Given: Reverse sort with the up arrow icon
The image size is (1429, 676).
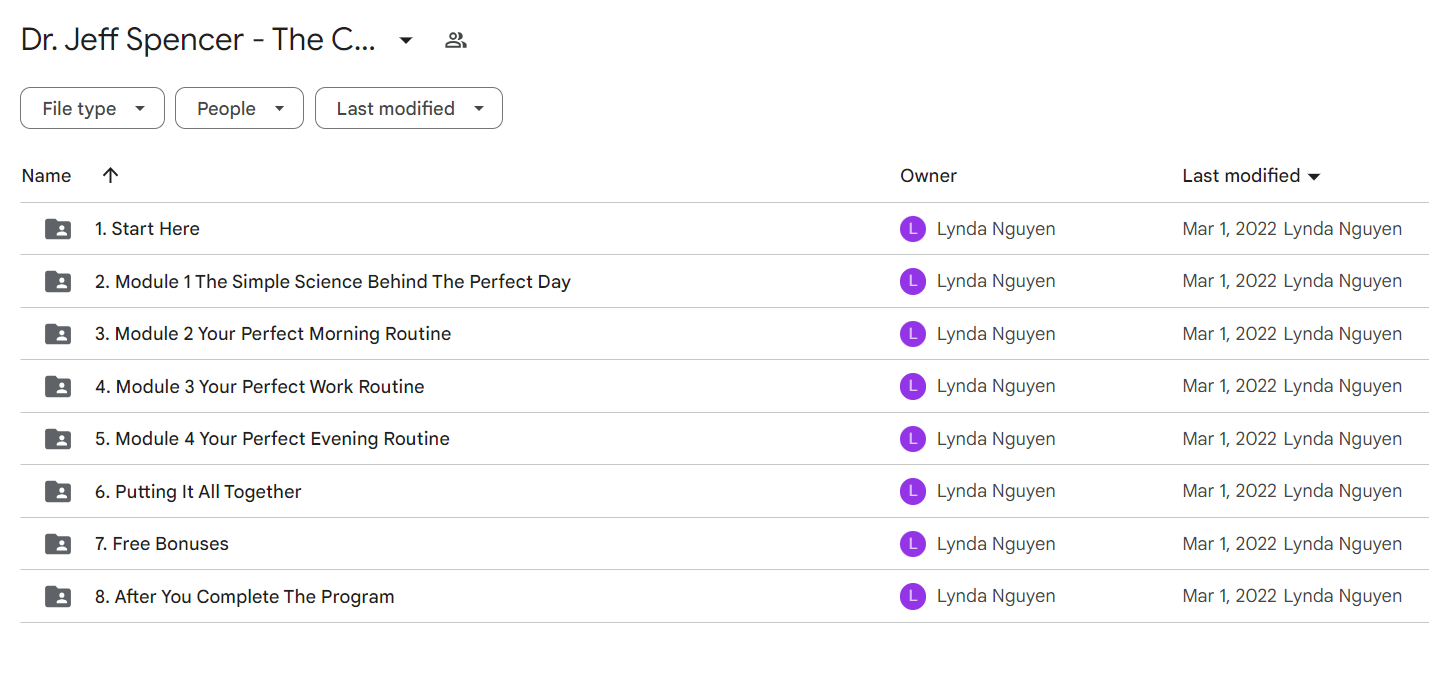Looking at the screenshot, I should coord(111,175).
